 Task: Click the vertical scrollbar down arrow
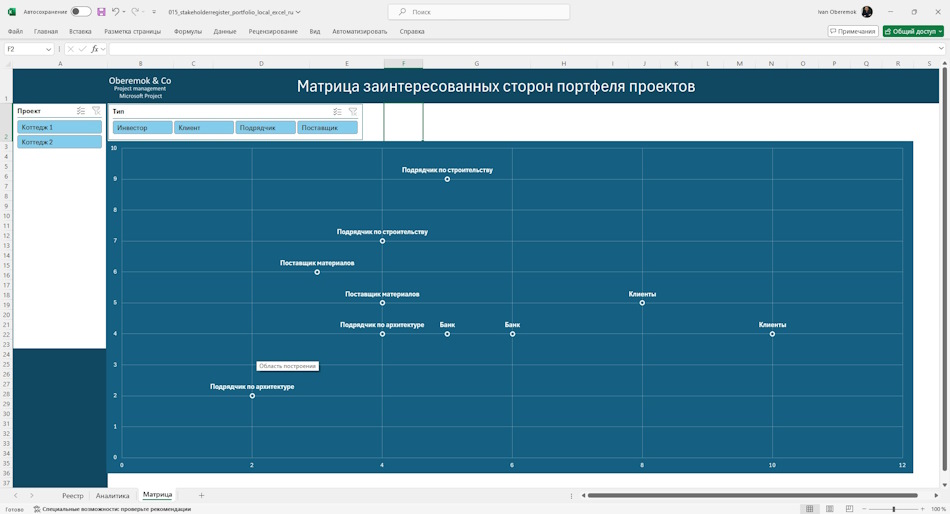[x=944, y=485]
